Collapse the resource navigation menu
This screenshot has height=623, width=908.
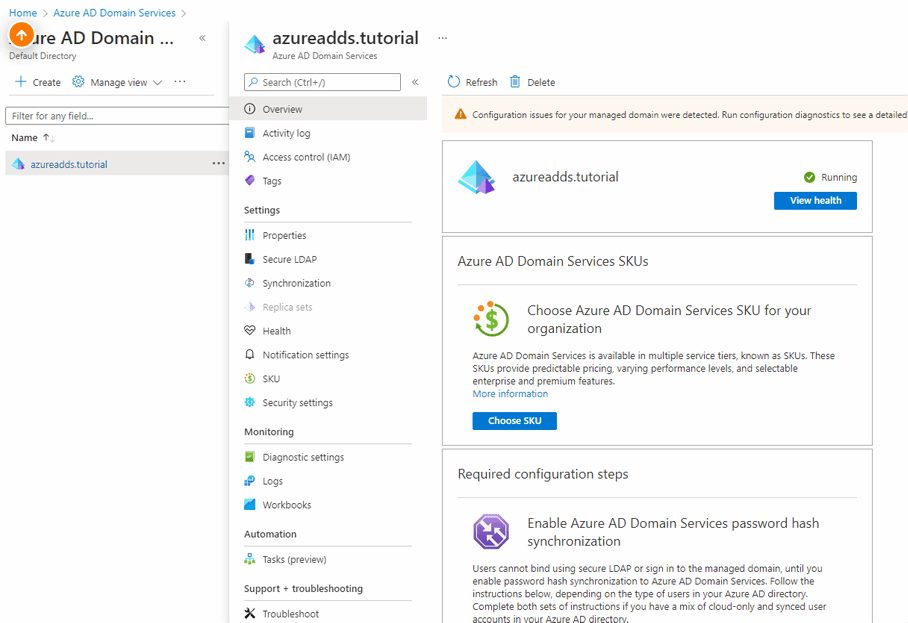pyautogui.click(x=415, y=82)
